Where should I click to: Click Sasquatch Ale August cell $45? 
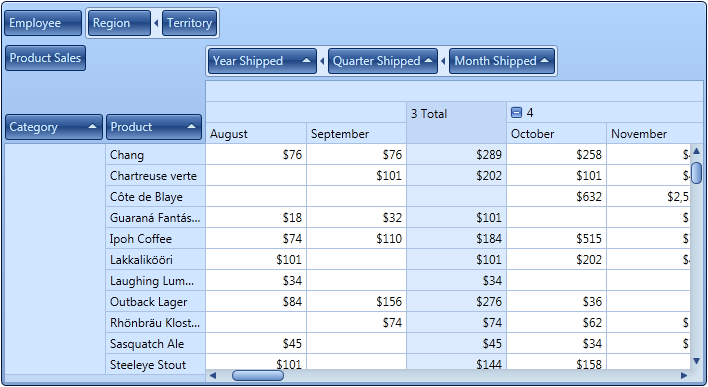point(256,344)
